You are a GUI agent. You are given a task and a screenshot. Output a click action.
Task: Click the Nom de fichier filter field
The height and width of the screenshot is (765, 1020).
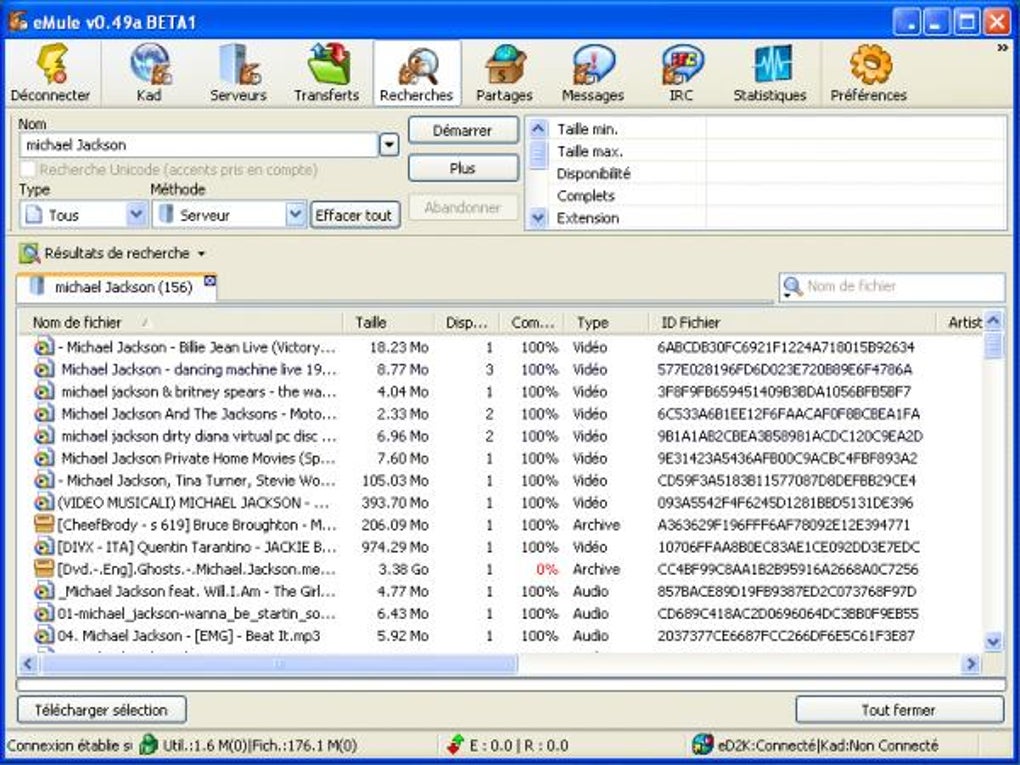(892, 286)
